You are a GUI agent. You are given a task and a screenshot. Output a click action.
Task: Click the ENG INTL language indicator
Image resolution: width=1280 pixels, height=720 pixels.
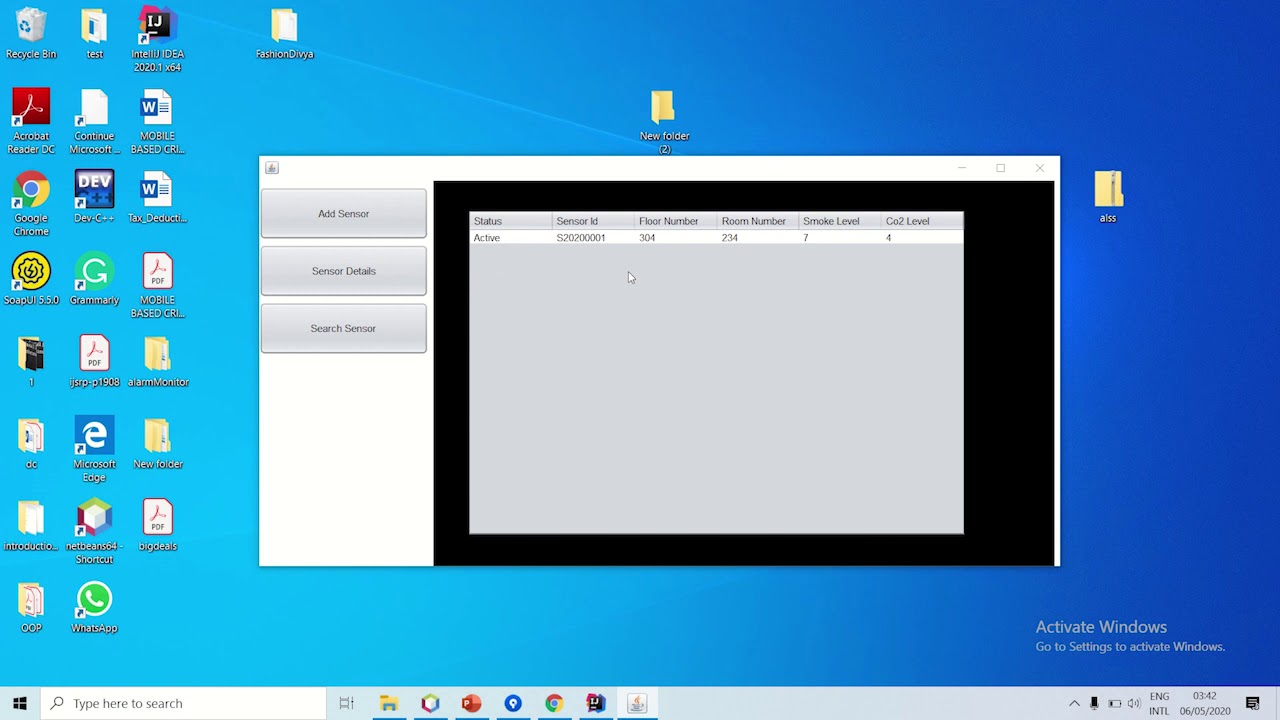tap(1159, 703)
